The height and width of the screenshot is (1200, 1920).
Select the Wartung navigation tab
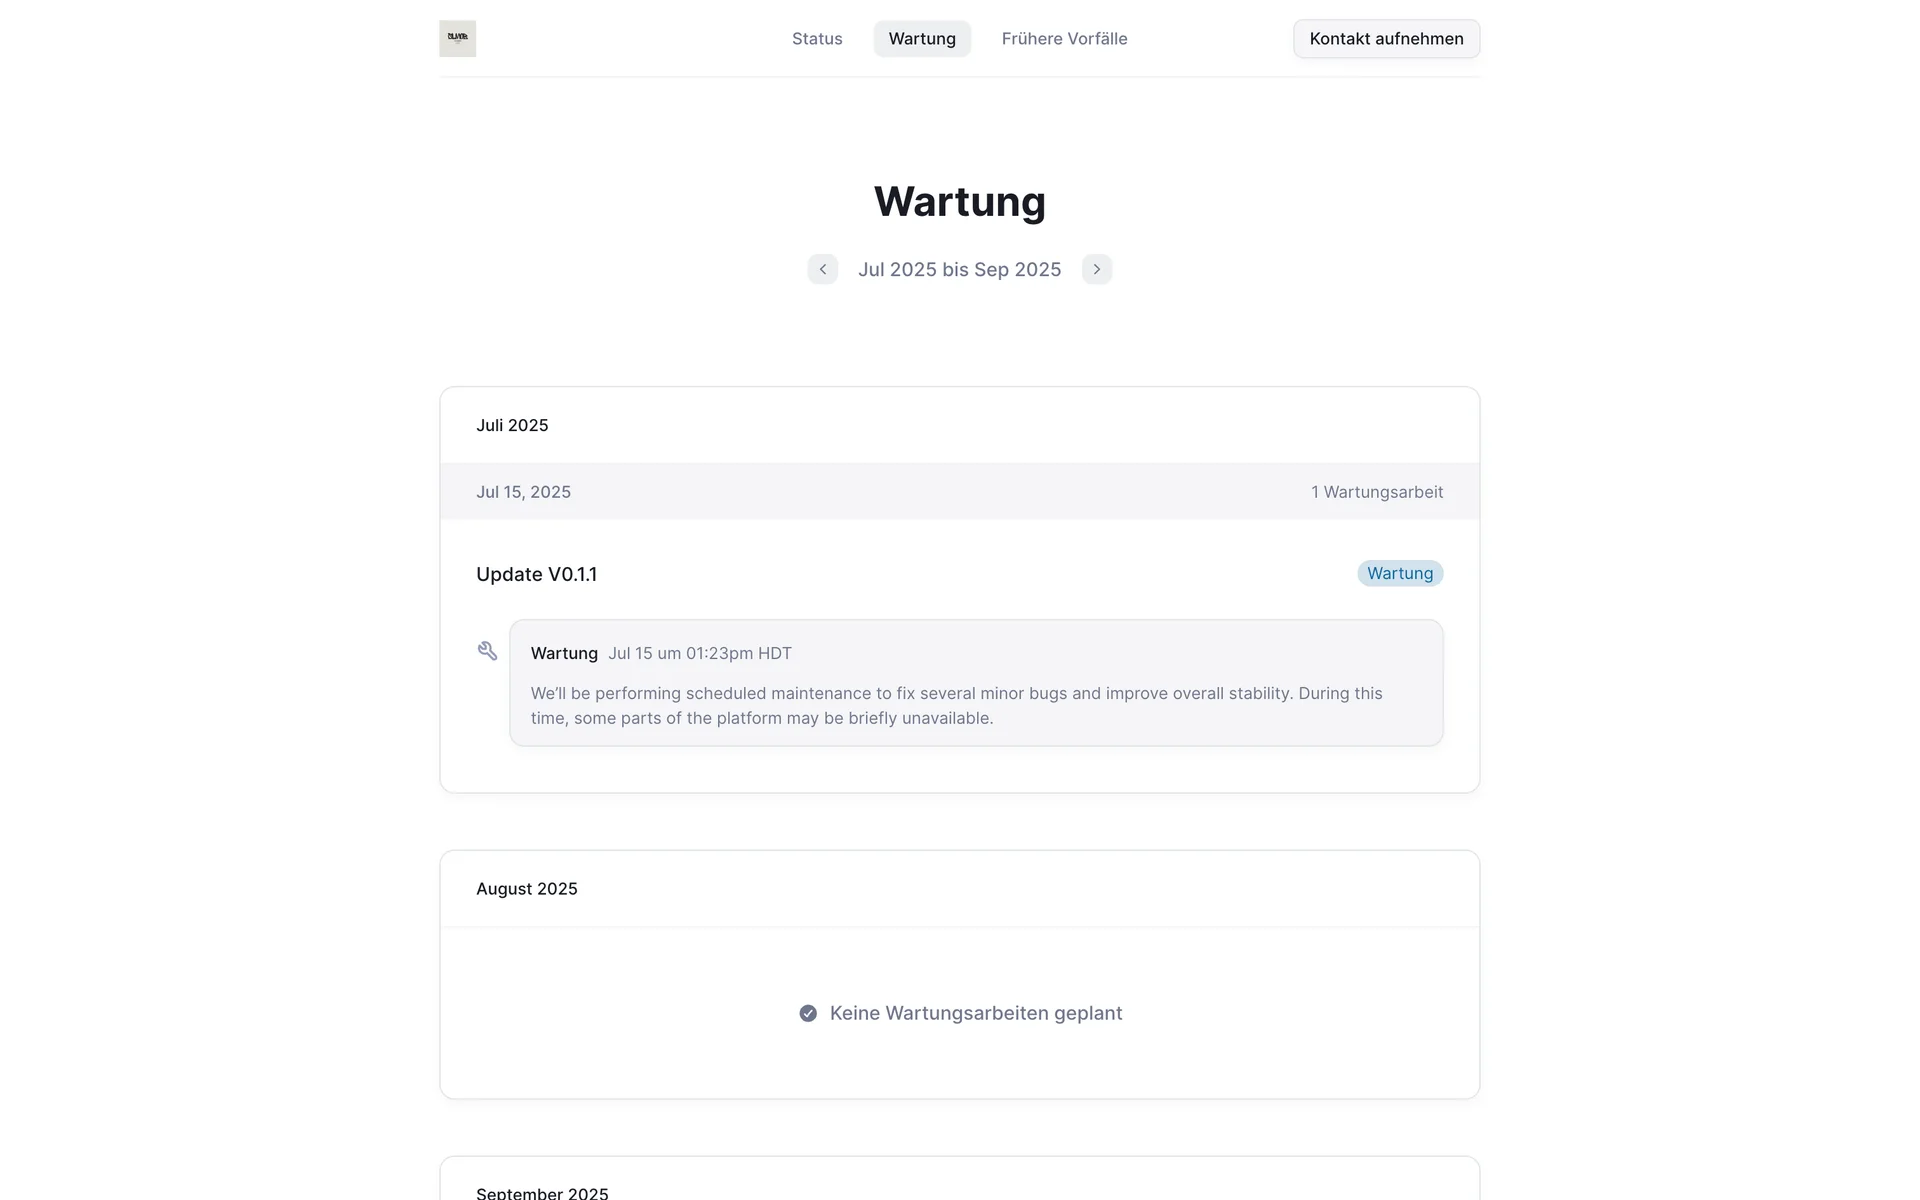(x=922, y=39)
